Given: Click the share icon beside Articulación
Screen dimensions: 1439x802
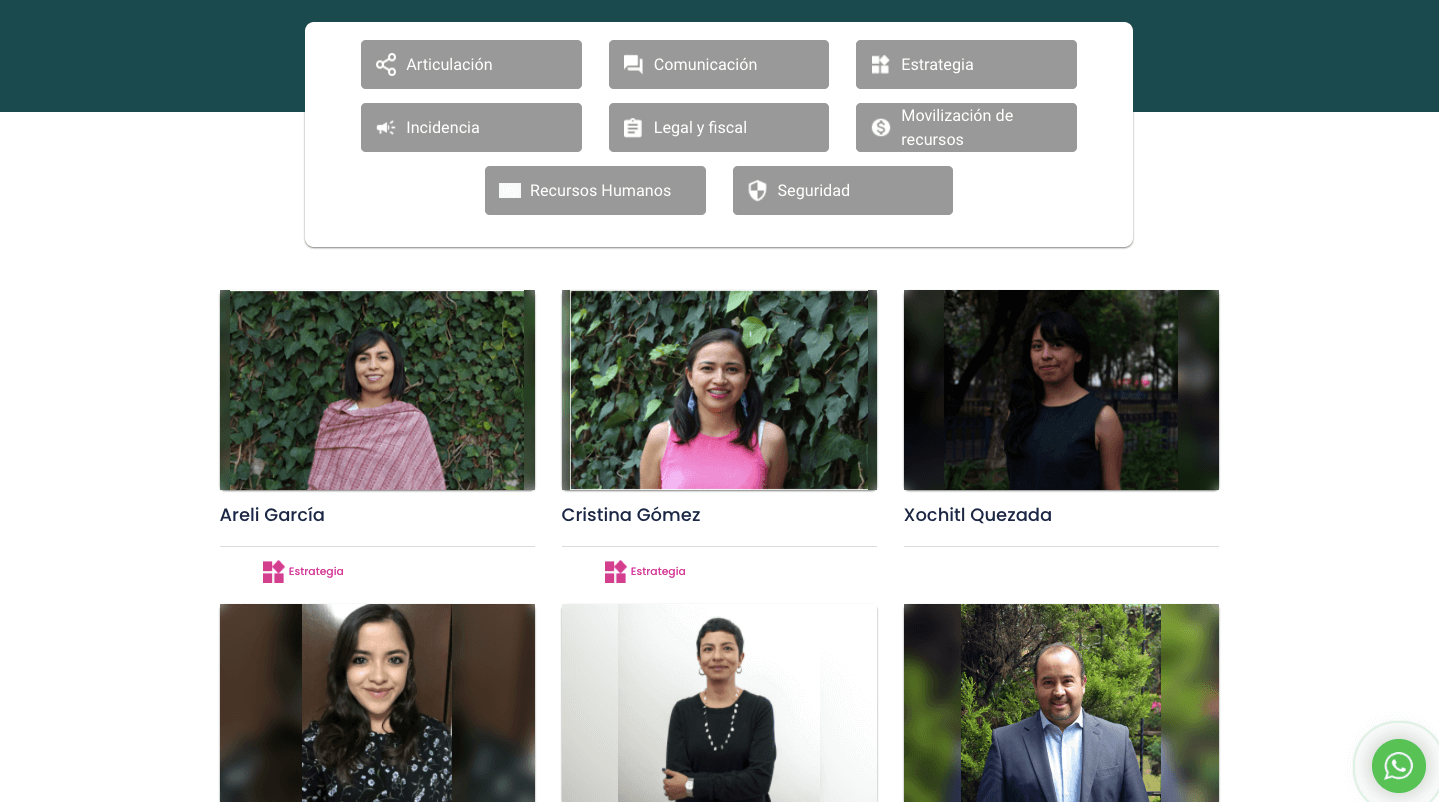Looking at the screenshot, I should point(386,65).
